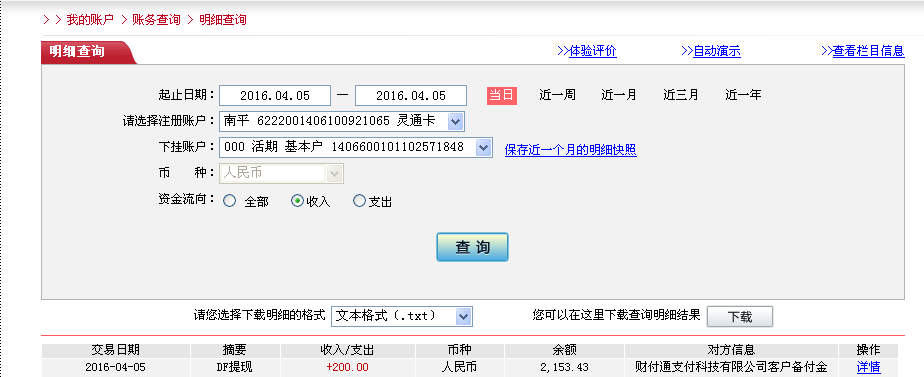Select the 全部 fund flow radio button

tap(229, 201)
